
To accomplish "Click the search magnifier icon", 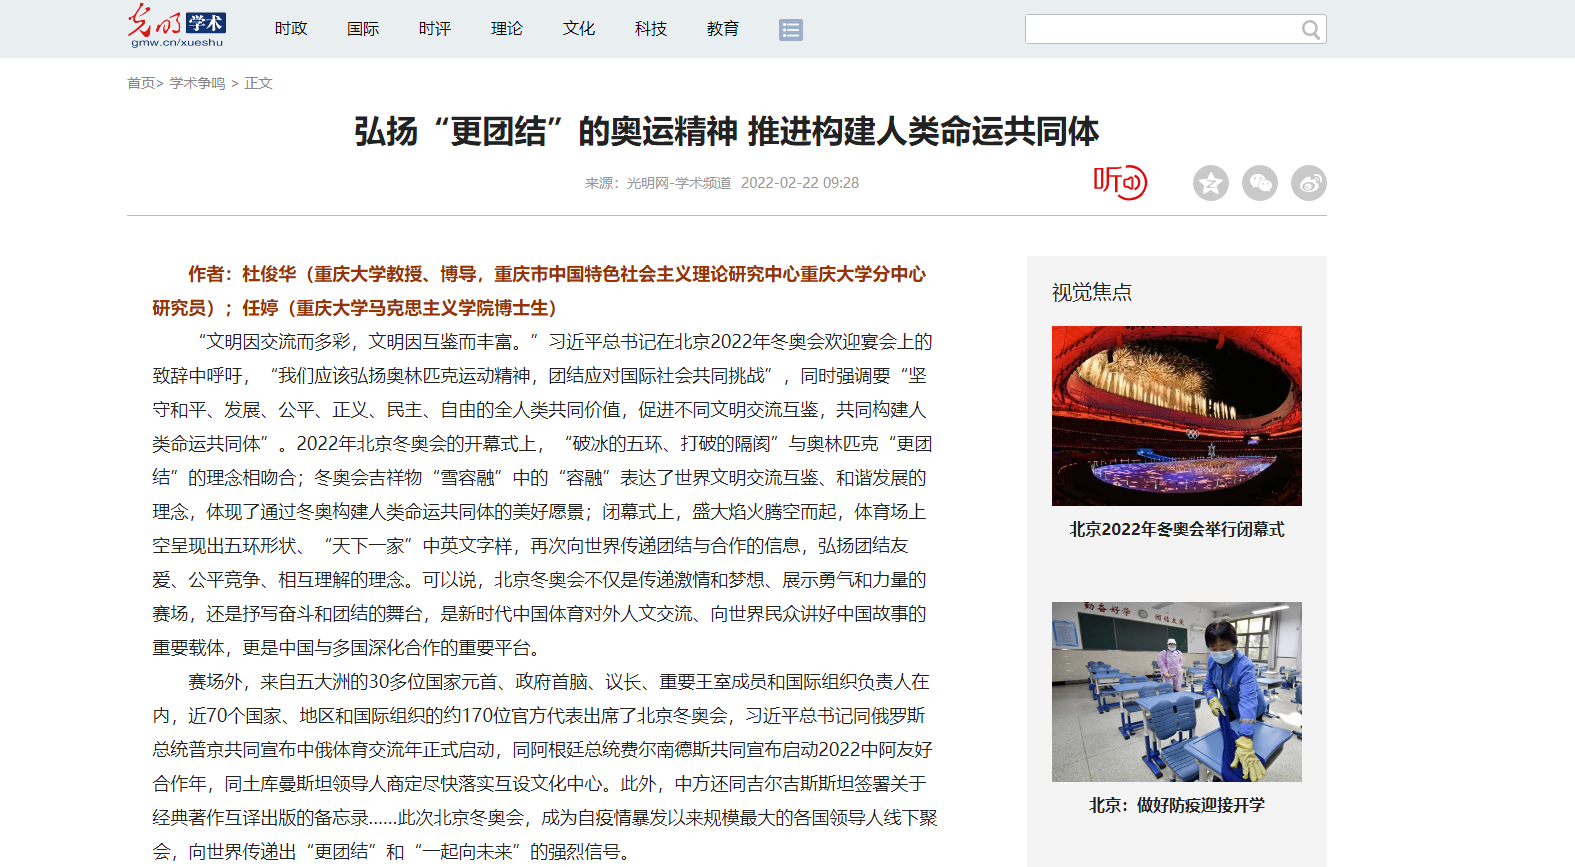I will coord(1310,30).
